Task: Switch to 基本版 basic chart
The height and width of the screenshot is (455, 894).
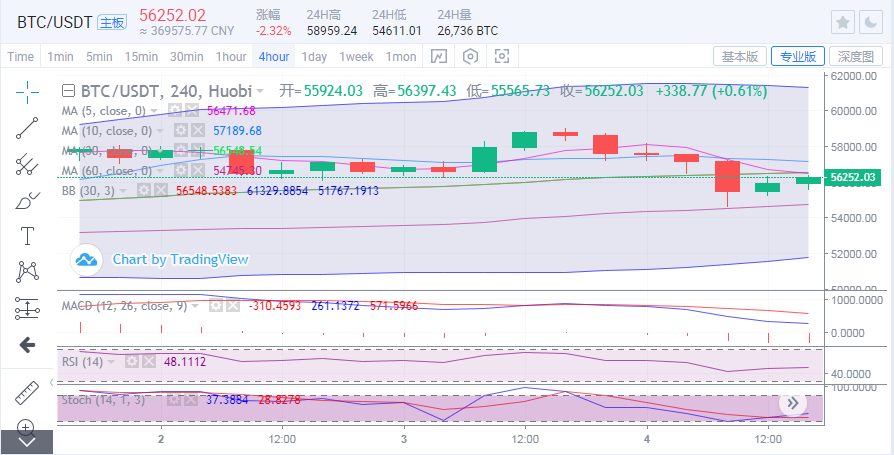Action: pyautogui.click(x=739, y=56)
